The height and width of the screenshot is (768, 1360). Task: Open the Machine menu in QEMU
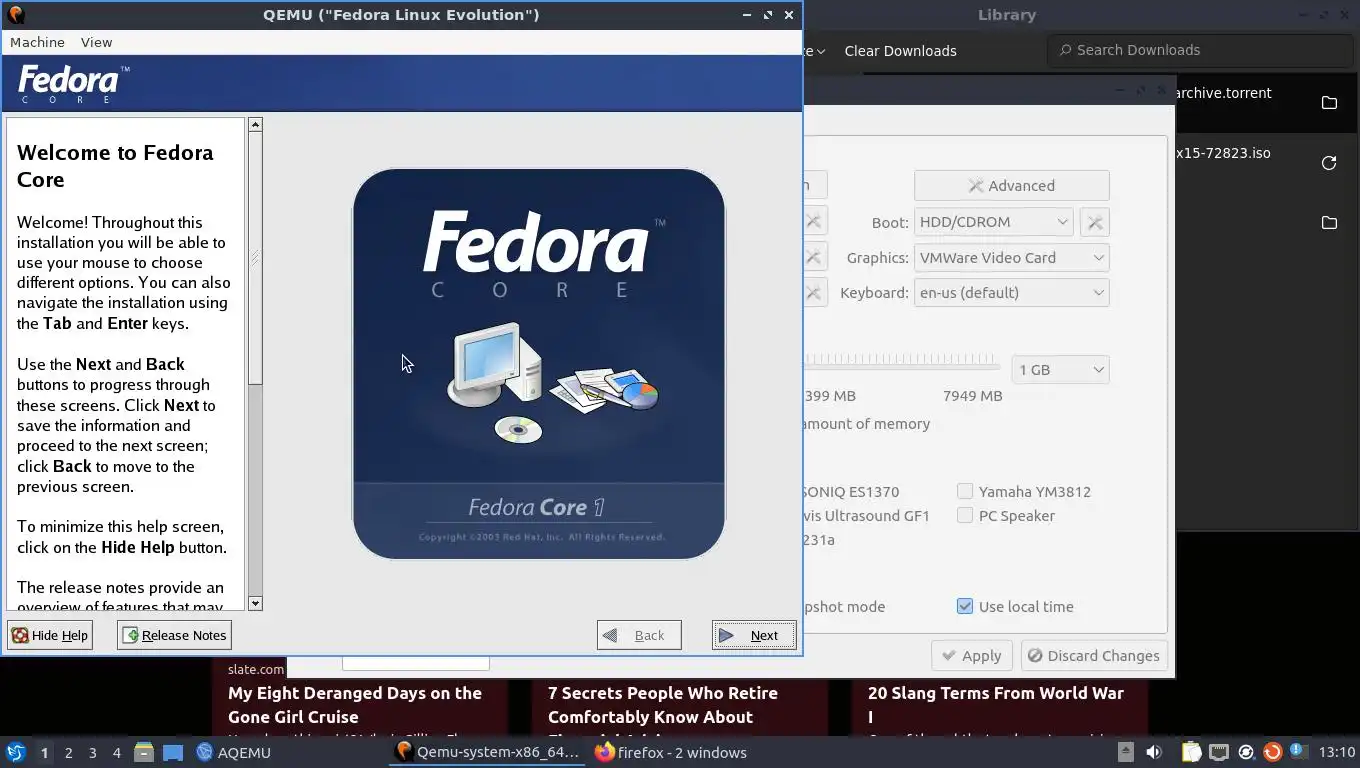[x=37, y=42]
